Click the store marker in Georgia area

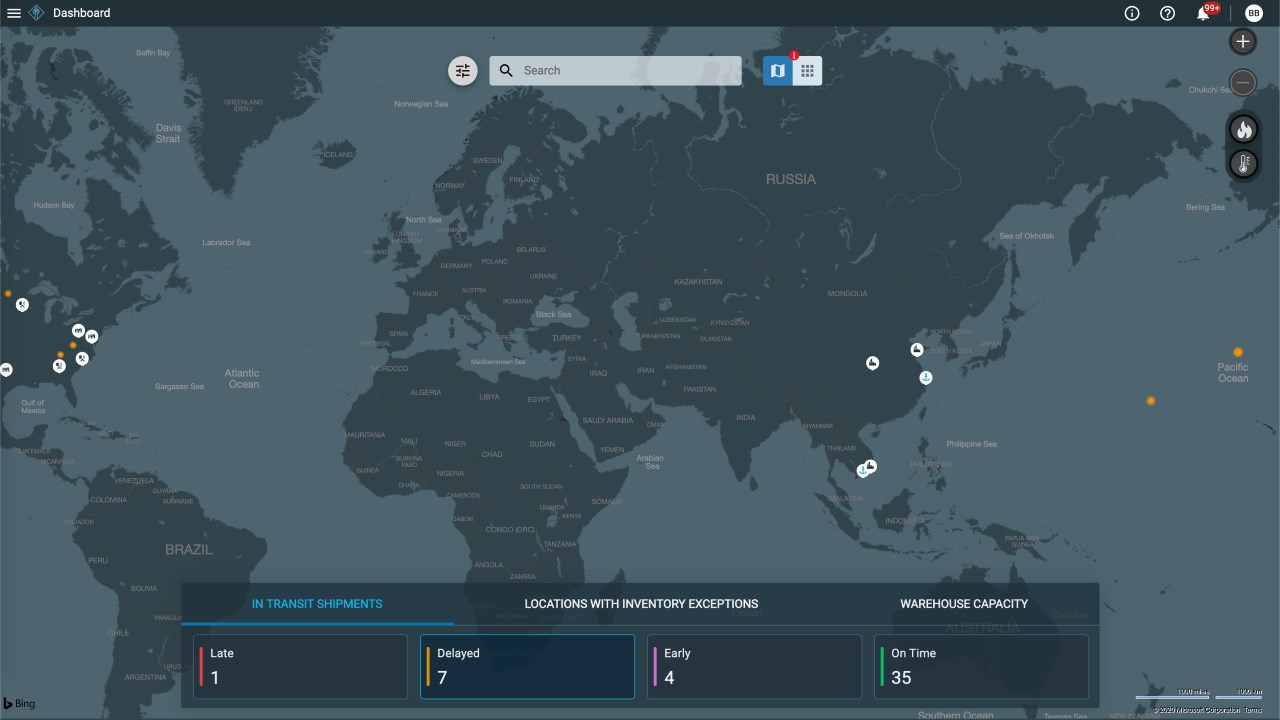[60, 366]
